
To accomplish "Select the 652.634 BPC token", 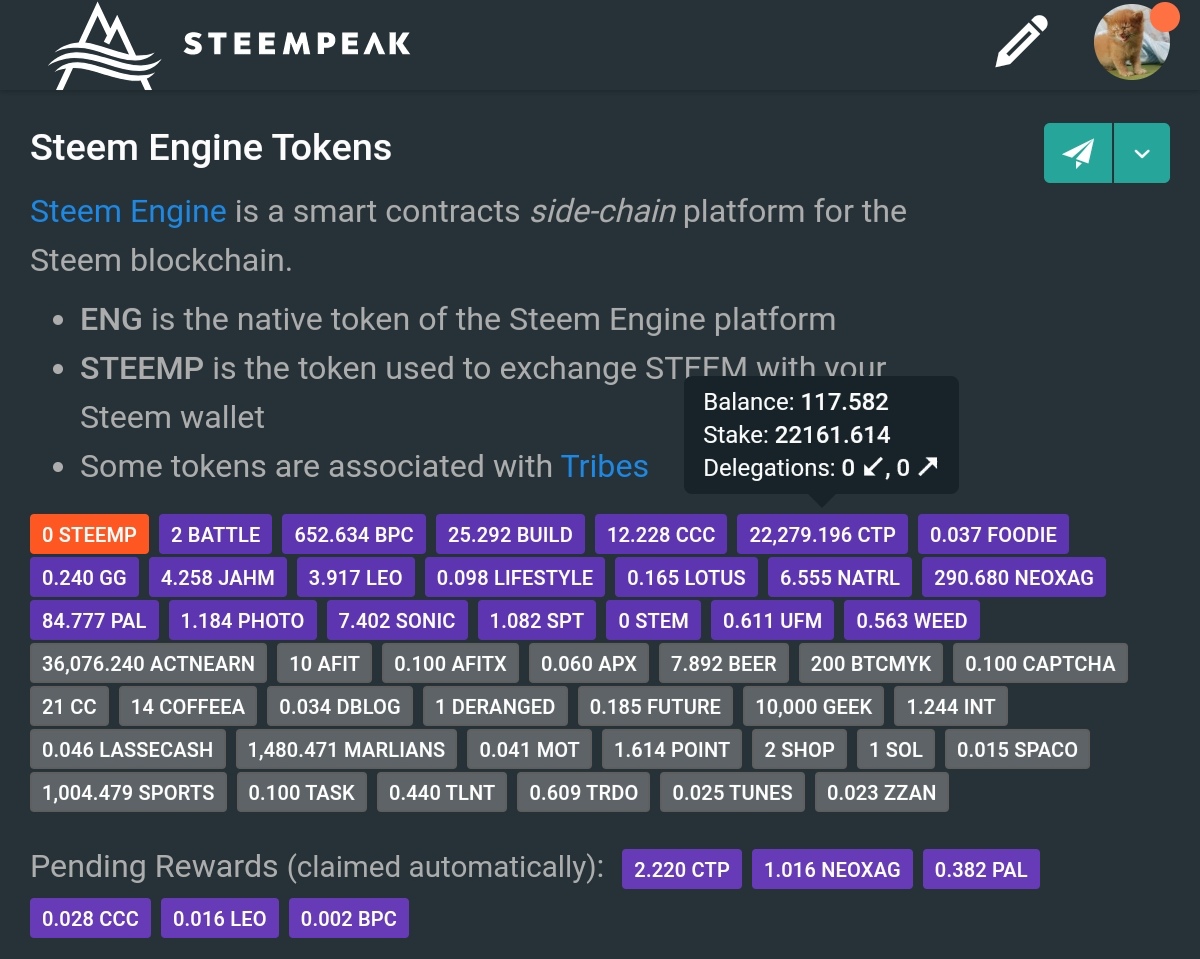I will coord(354,534).
